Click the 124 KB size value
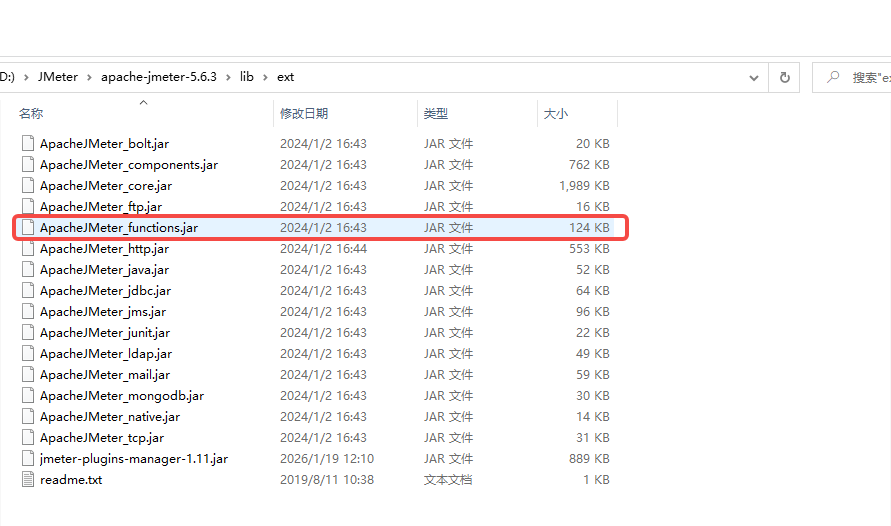The height and width of the screenshot is (526, 891). 589,228
